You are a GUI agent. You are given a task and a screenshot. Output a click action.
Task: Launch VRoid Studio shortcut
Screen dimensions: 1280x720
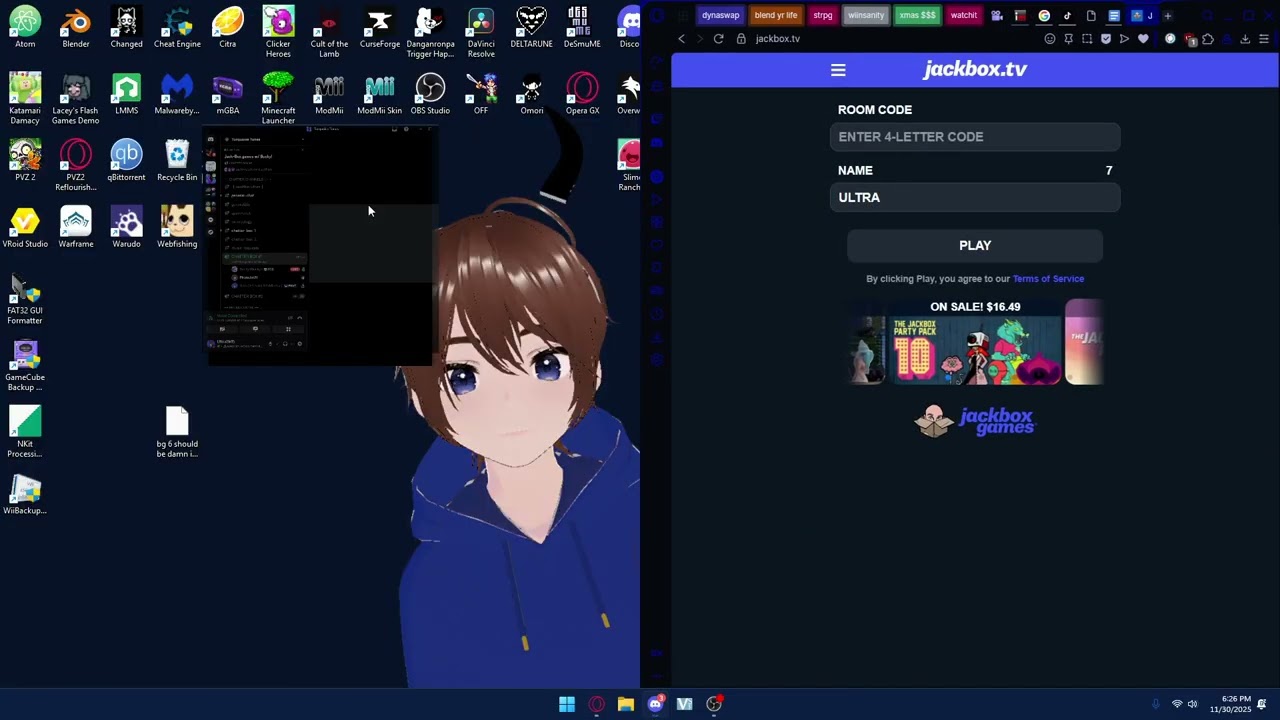point(25,228)
